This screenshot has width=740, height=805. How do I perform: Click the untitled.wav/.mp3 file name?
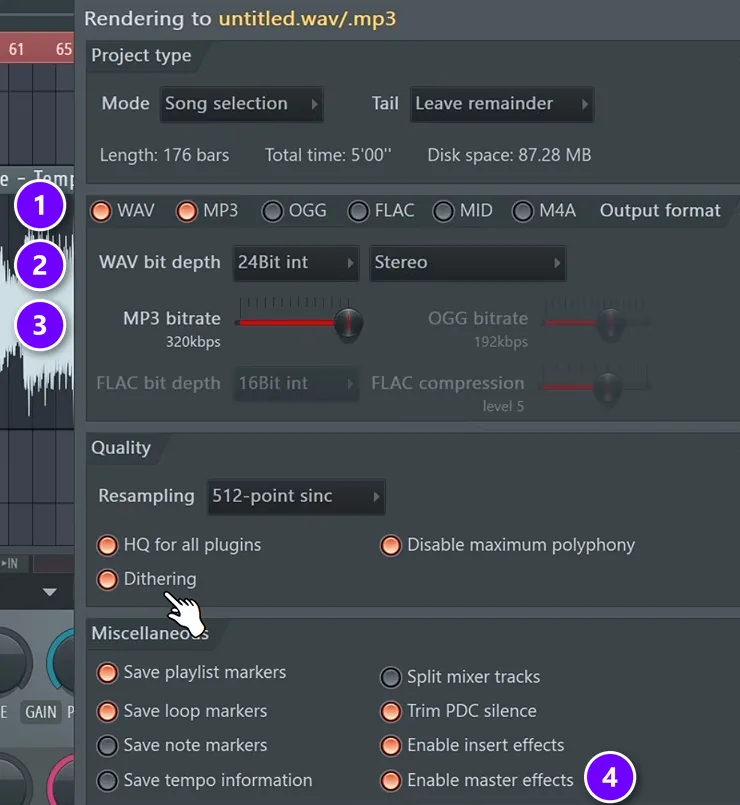pos(308,19)
